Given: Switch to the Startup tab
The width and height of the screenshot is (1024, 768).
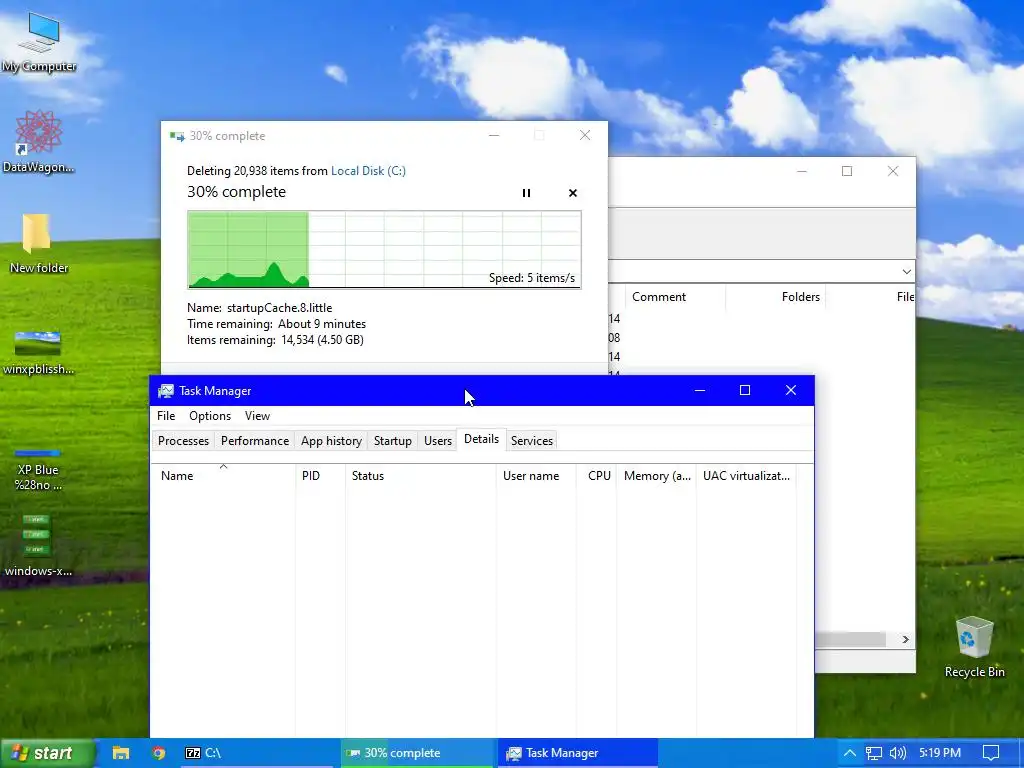Looking at the screenshot, I should pyautogui.click(x=392, y=441).
